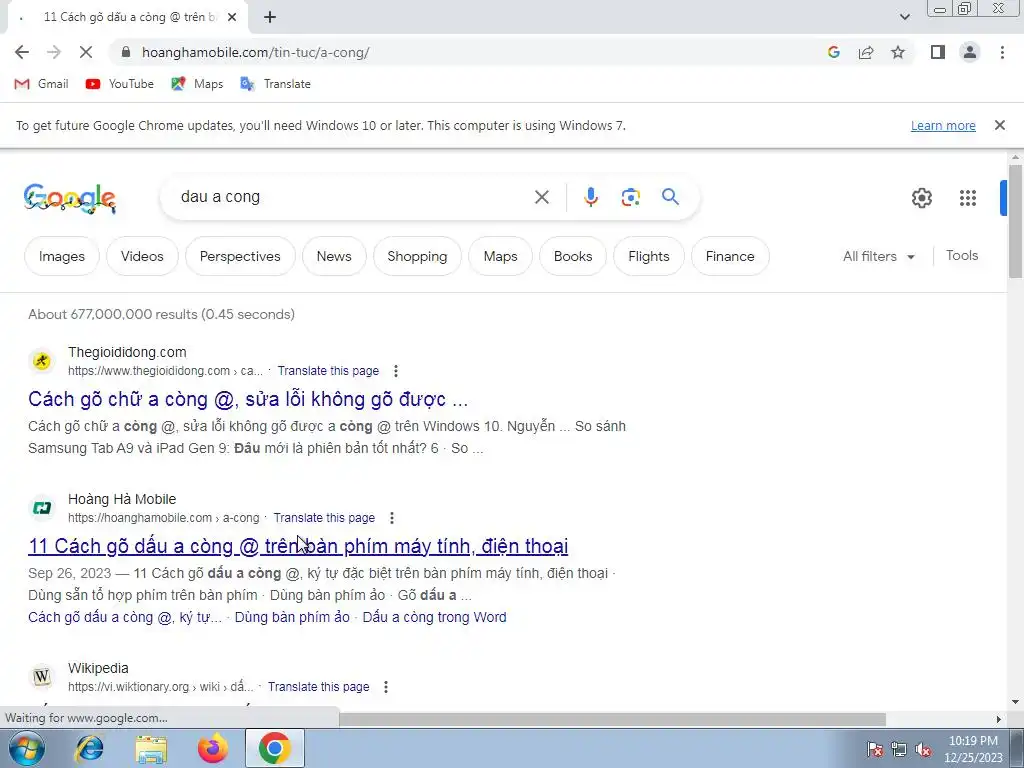Open the Maps bookmark in the bookmarks bar
Image resolution: width=1024 pixels, height=768 pixels.
click(197, 84)
